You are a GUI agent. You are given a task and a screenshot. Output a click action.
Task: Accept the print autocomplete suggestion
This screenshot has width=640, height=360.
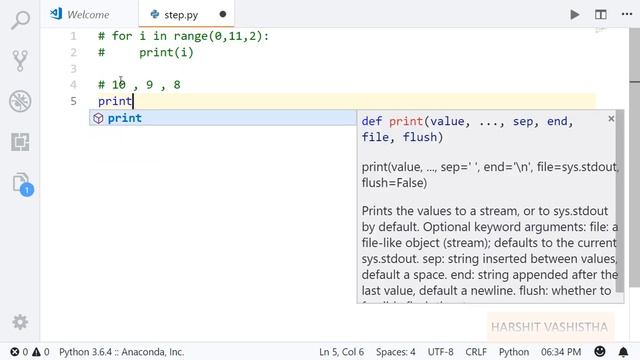223,118
